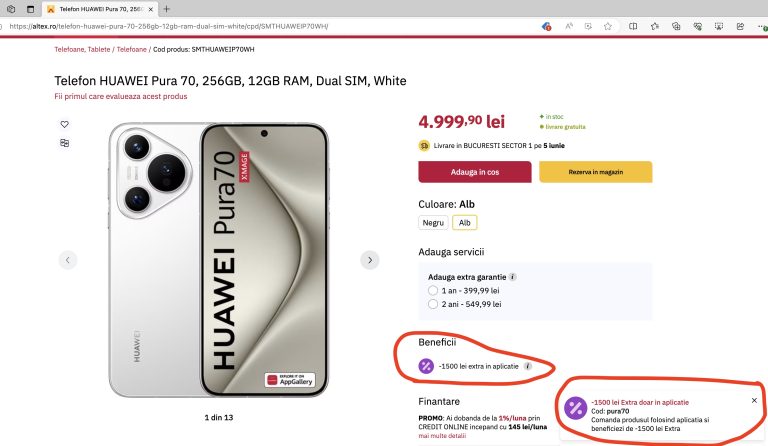Image resolution: width=768 pixels, height=446 pixels.
Task: Open info icon beside -1500 lei benefit
Action: coord(528,367)
